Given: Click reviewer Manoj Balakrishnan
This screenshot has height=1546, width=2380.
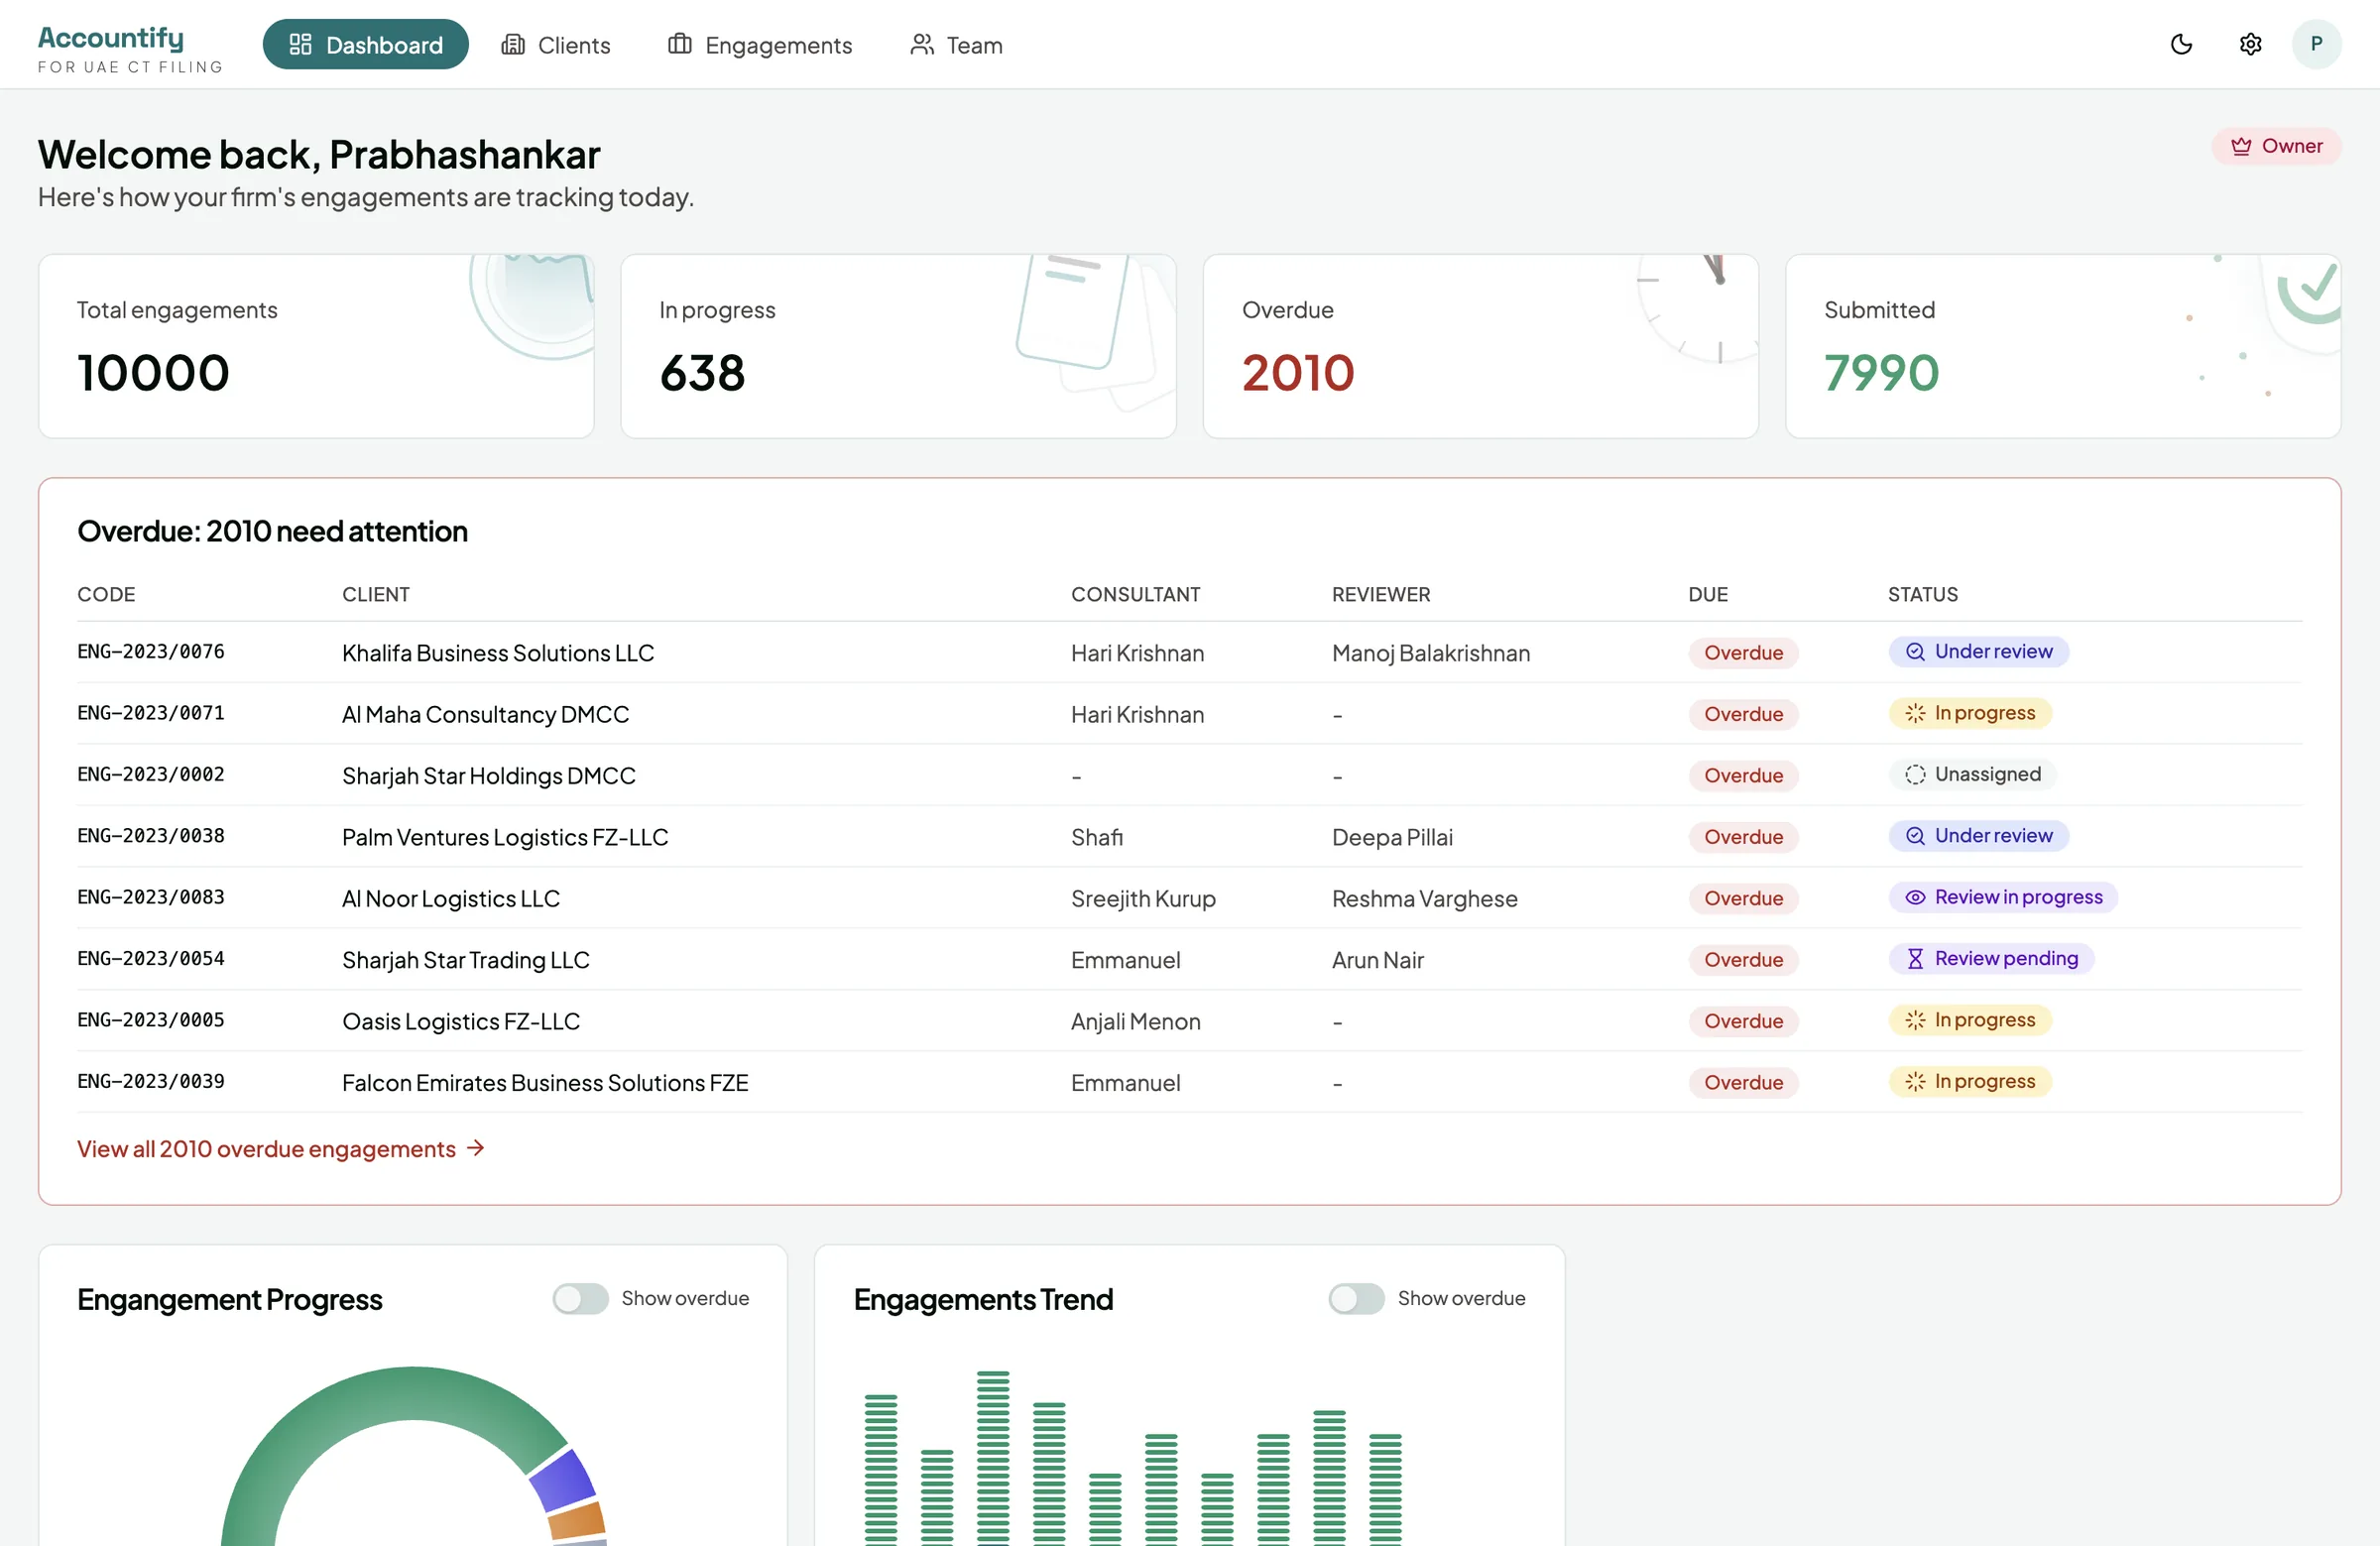Looking at the screenshot, I should coord(1431,653).
